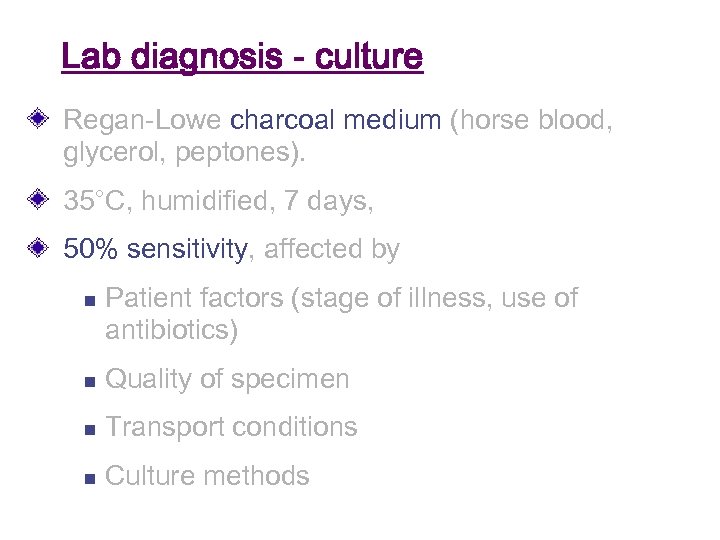The height and width of the screenshot is (540, 720).
Task: Click the square bullet beside Patient factors
Action: tap(87, 299)
